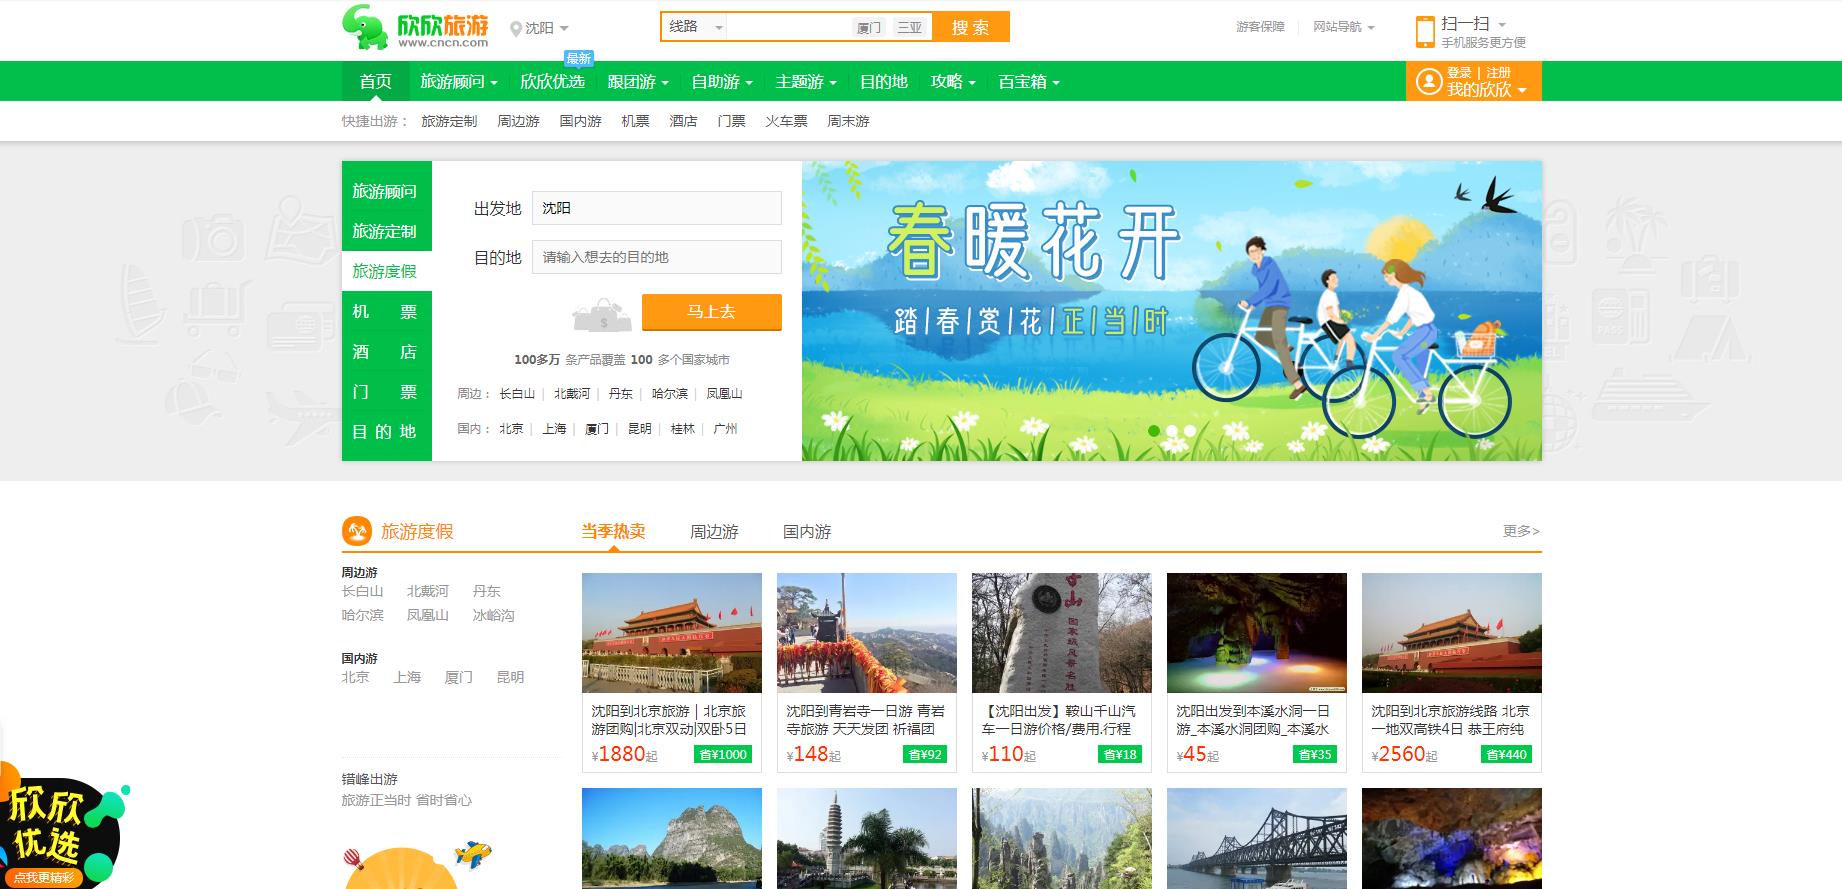Viewport: 1842px width, 889px height.
Task: Expand the 百宝箱 nav item
Action: click(1029, 81)
